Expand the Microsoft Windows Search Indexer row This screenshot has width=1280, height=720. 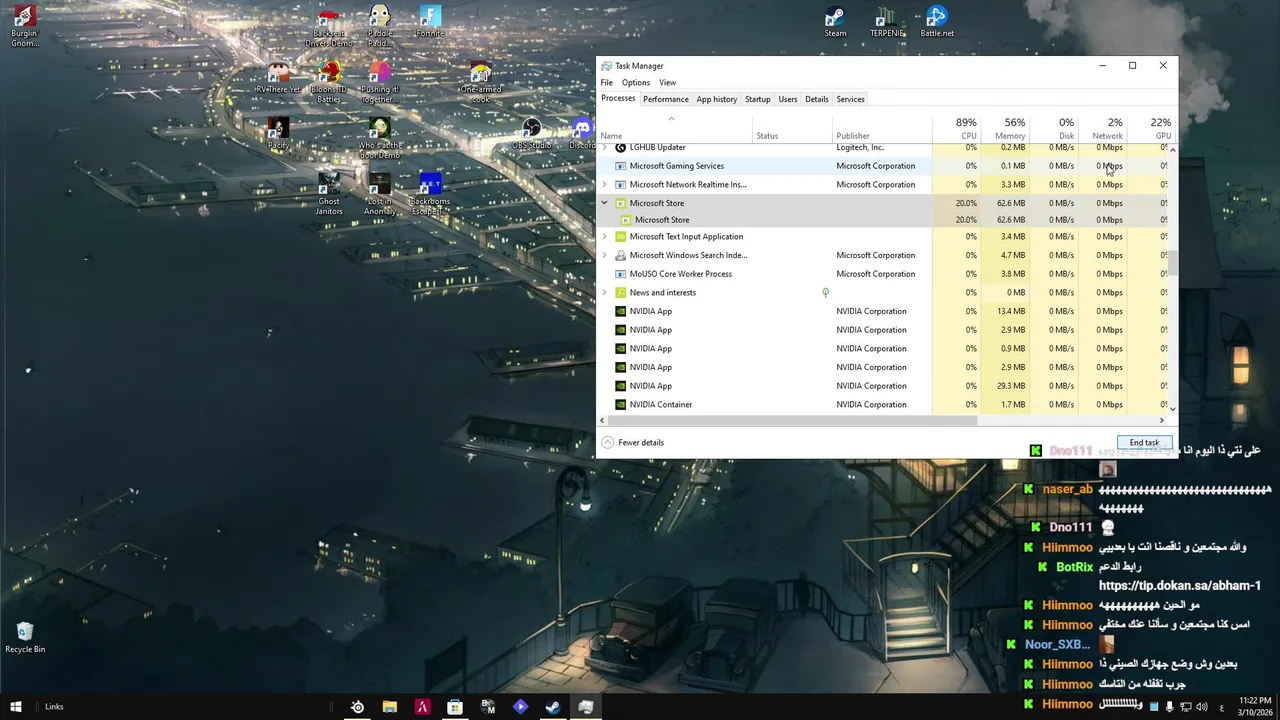[x=604, y=255]
